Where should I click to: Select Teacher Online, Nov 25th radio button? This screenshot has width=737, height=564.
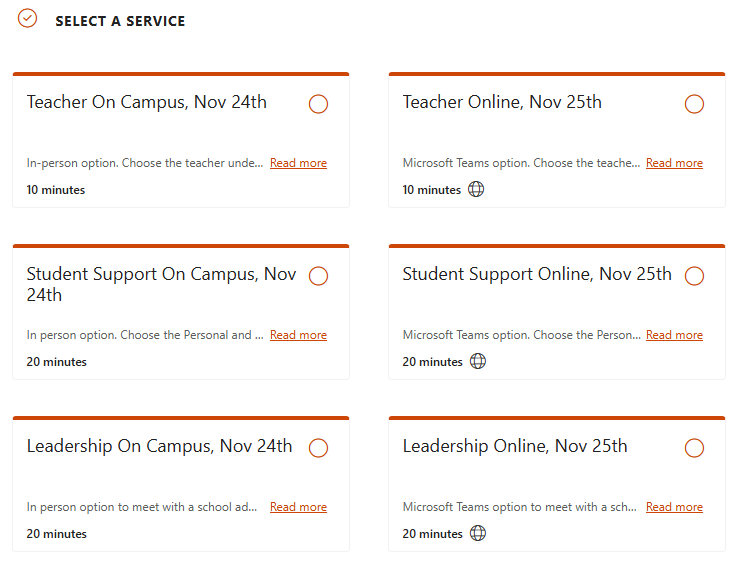pos(694,104)
